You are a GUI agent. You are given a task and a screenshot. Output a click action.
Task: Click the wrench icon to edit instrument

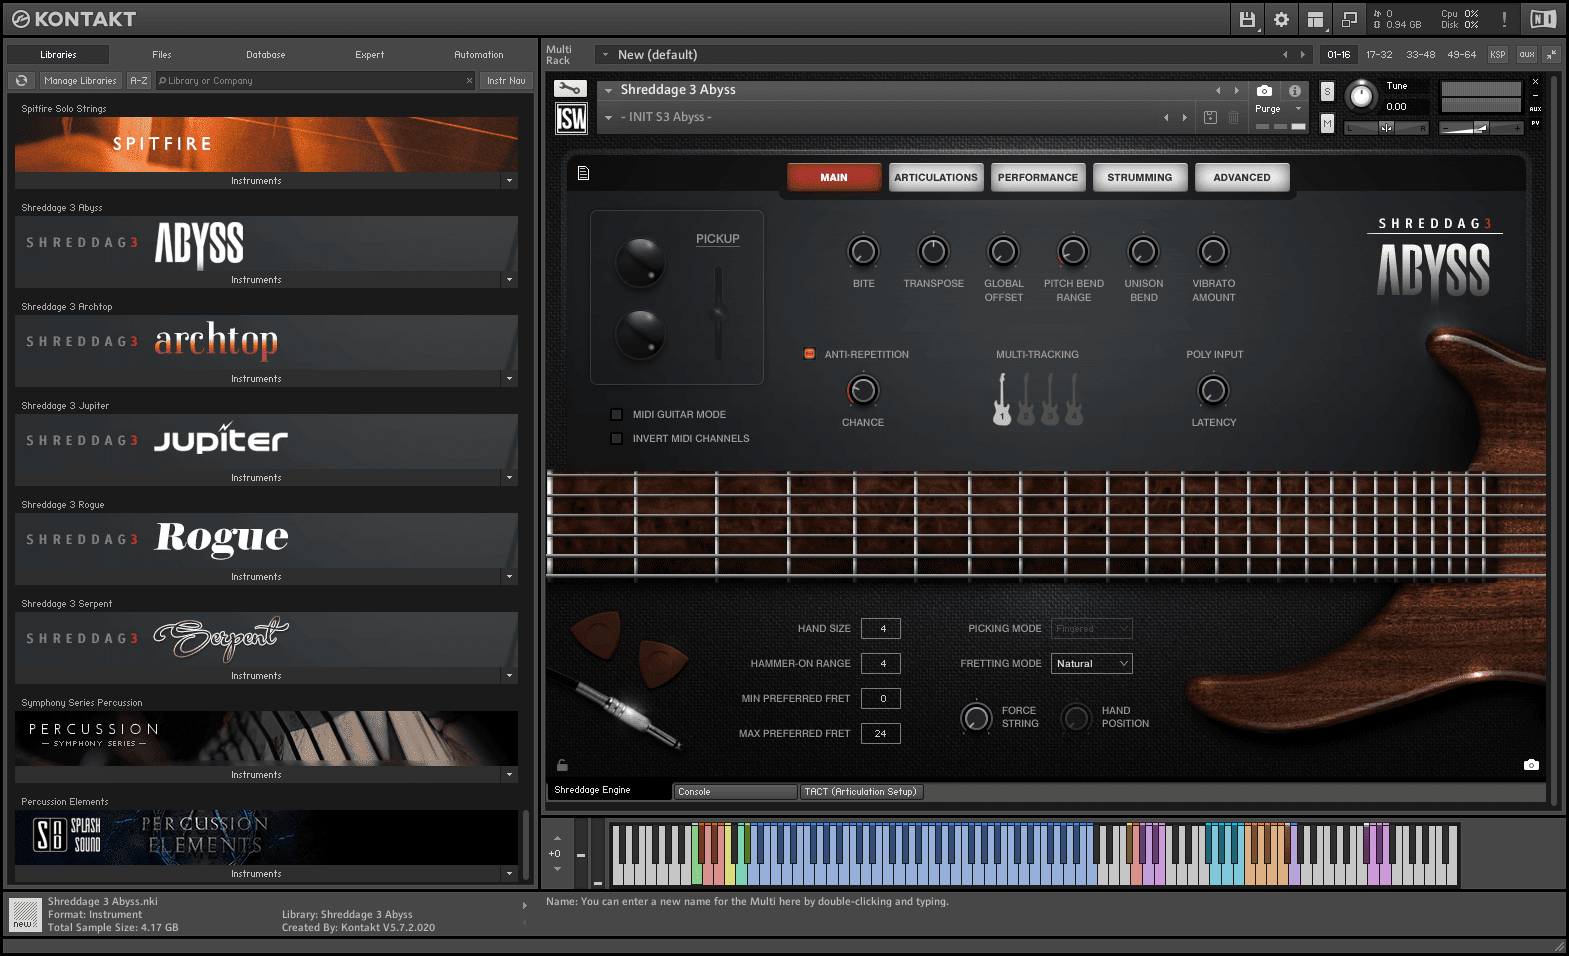pyautogui.click(x=570, y=89)
